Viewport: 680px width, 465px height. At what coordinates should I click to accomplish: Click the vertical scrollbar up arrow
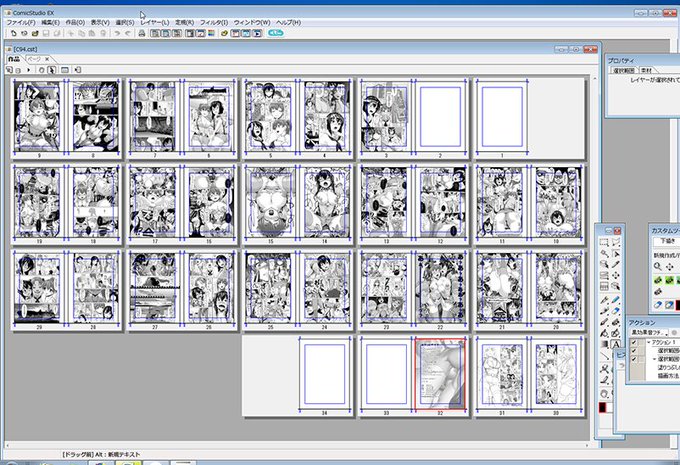point(595,79)
